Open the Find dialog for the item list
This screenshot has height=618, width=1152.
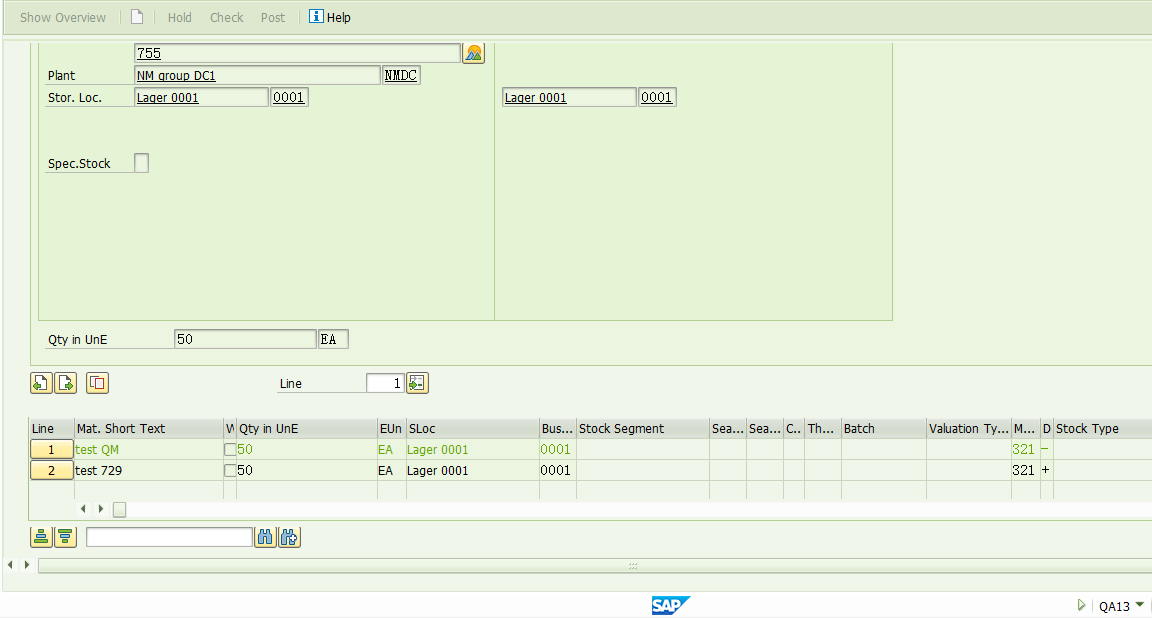265,537
